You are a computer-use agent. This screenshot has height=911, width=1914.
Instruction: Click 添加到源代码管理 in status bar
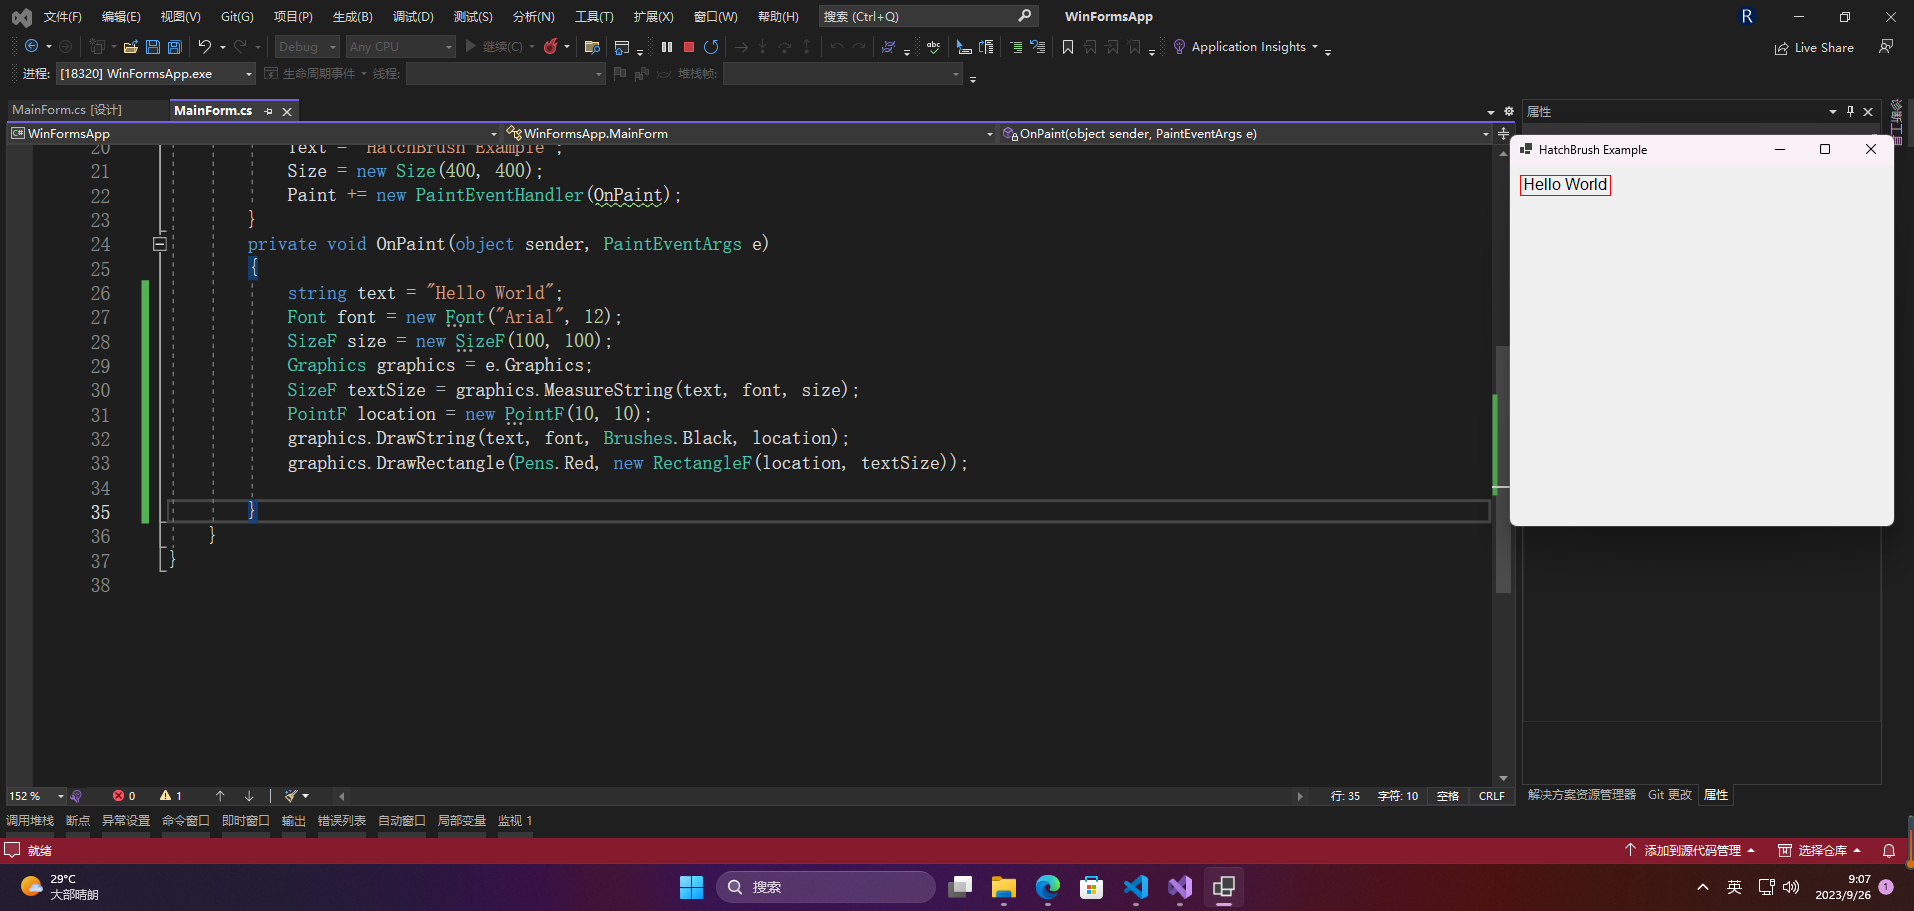tap(1689, 850)
